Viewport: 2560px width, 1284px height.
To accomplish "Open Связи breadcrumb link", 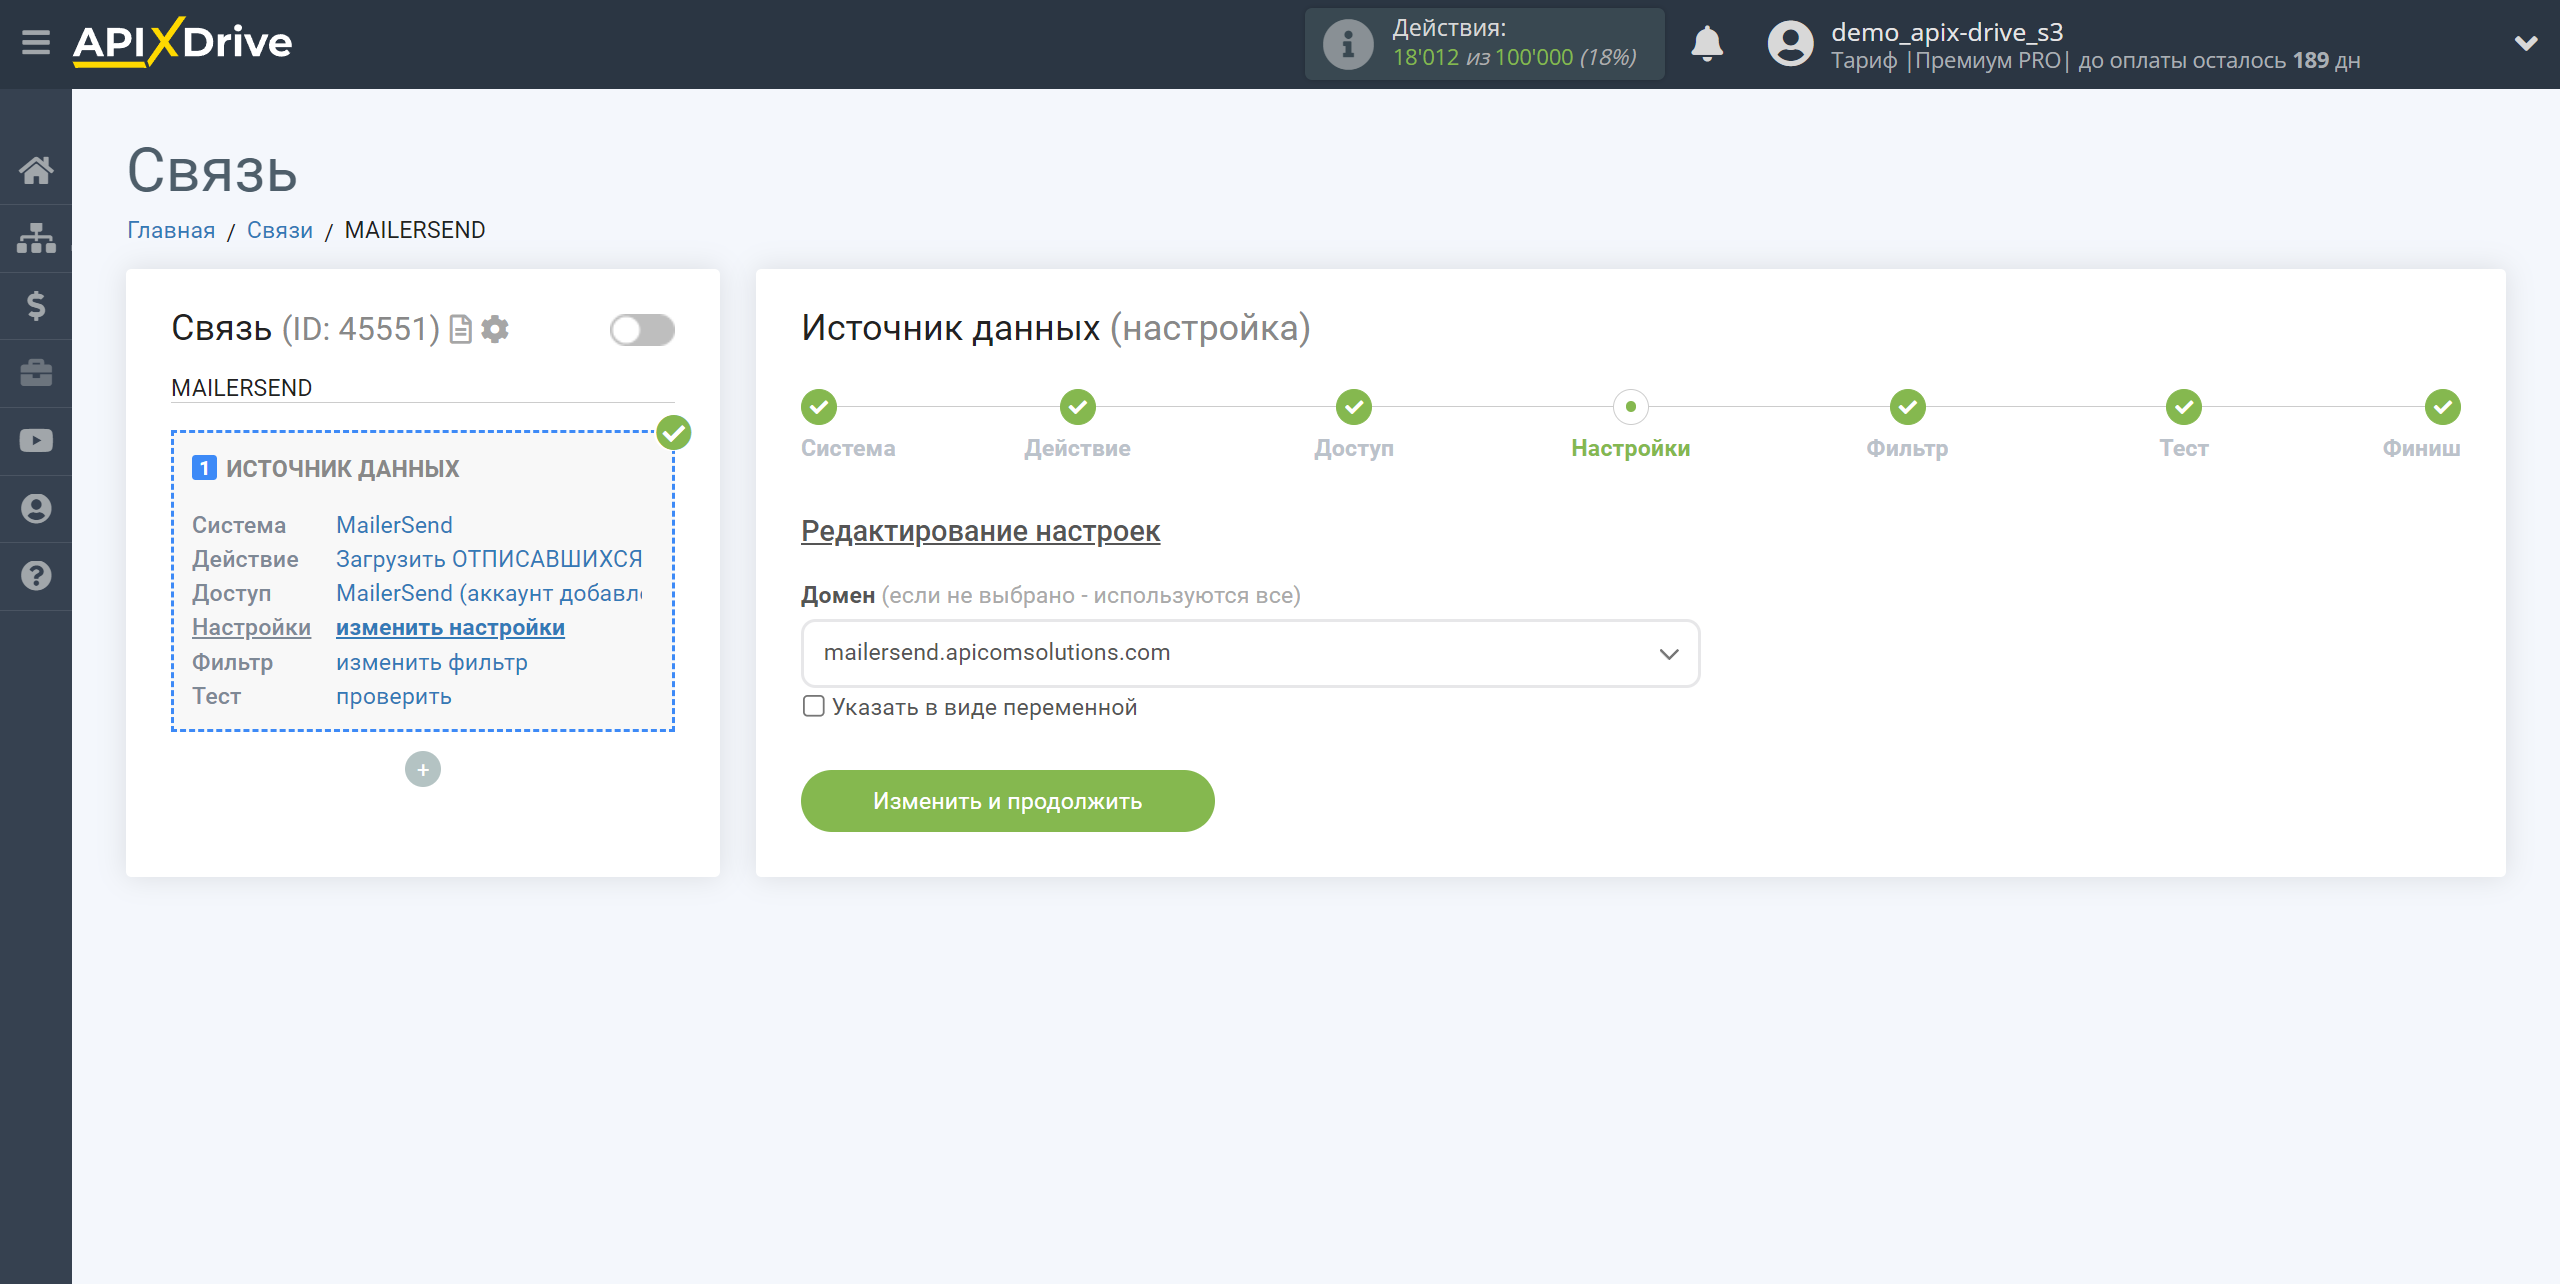I will click(280, 230).
